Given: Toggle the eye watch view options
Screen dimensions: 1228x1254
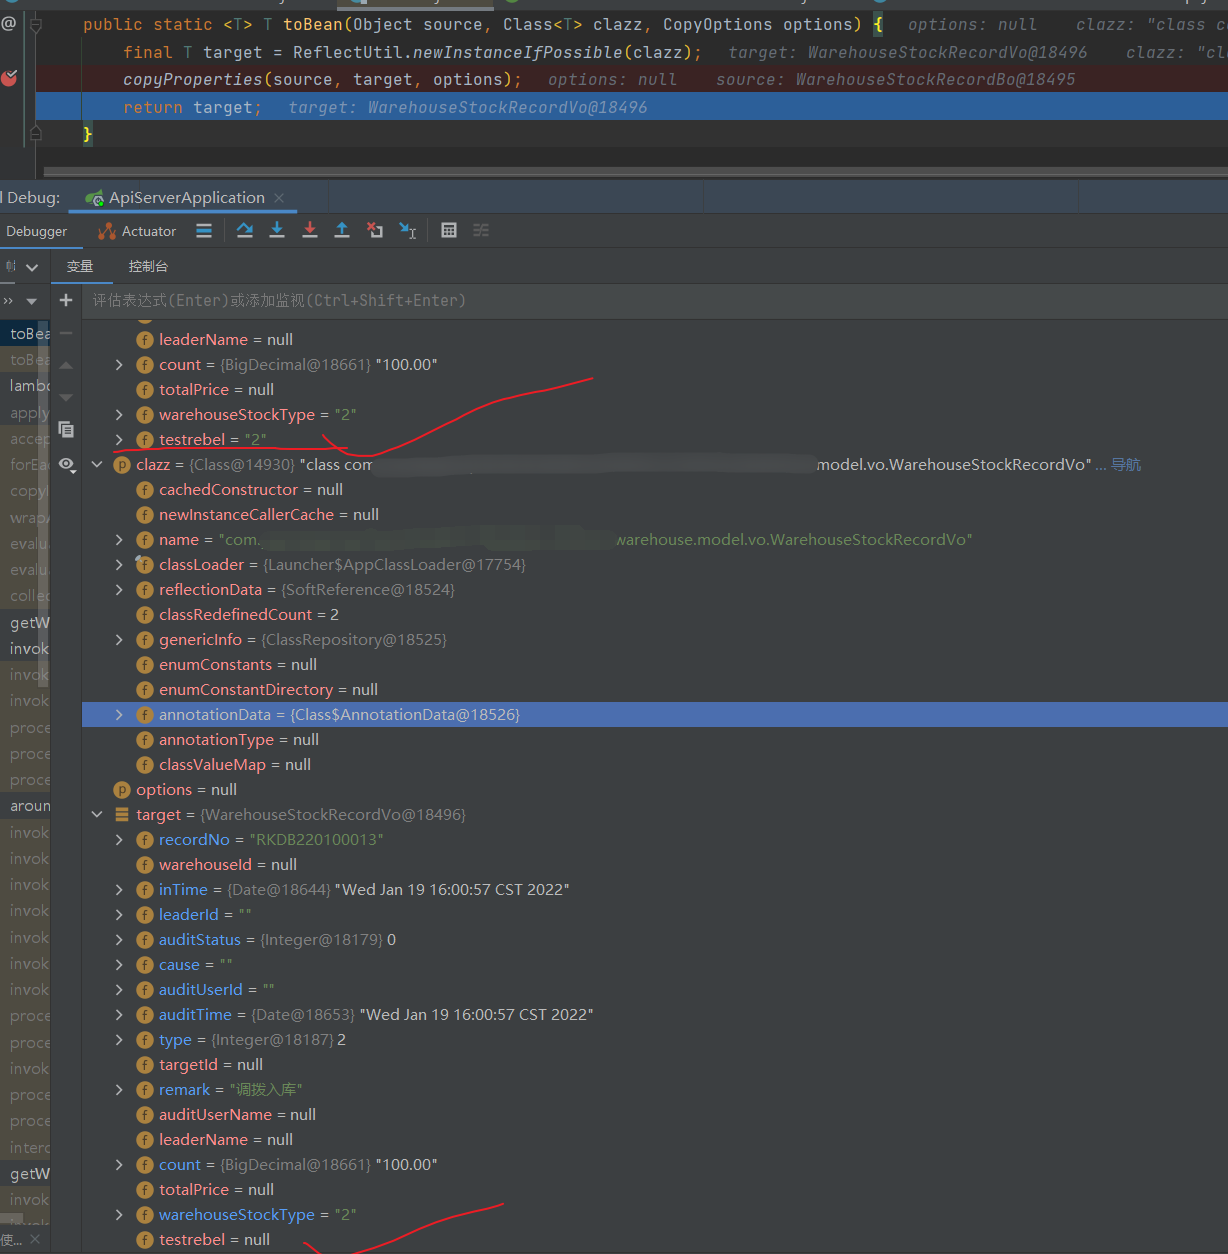Looking at the screenshot, I should (x=66, y=464).
